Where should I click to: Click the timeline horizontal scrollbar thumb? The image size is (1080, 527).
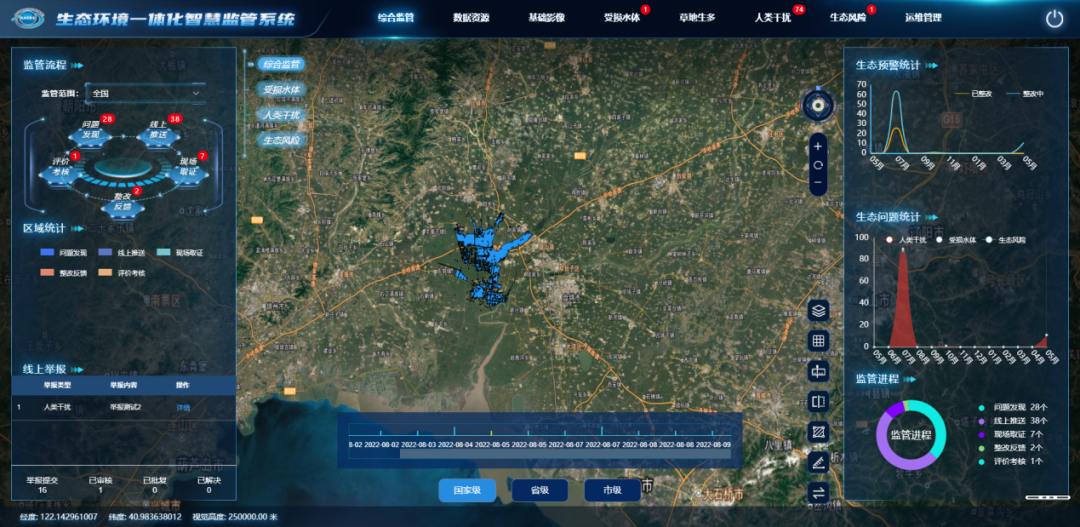[565, 454]
